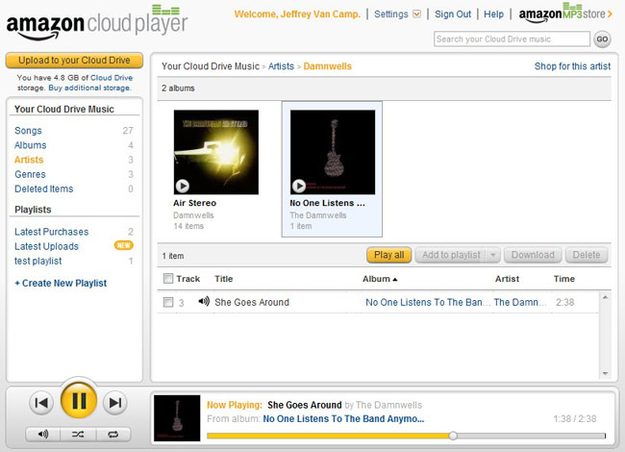
Task: Click the track list scrollbar down arrow
Action: pos(605,373)
